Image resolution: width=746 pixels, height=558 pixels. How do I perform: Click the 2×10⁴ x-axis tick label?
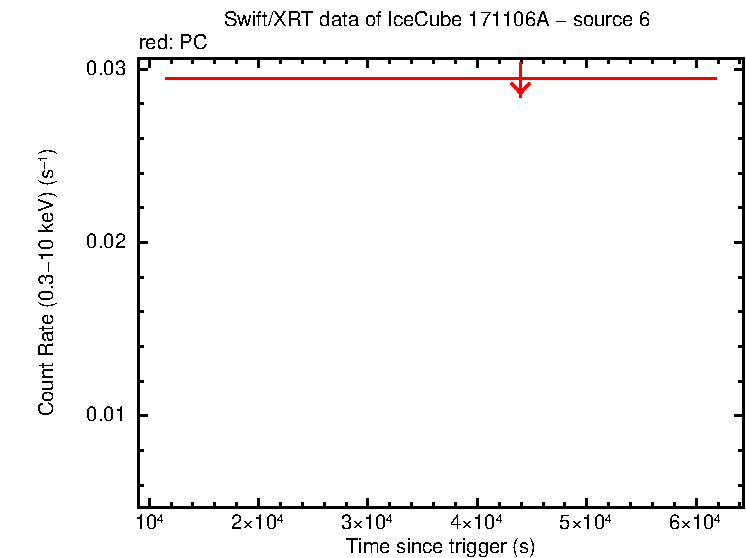tap(257, 522)
